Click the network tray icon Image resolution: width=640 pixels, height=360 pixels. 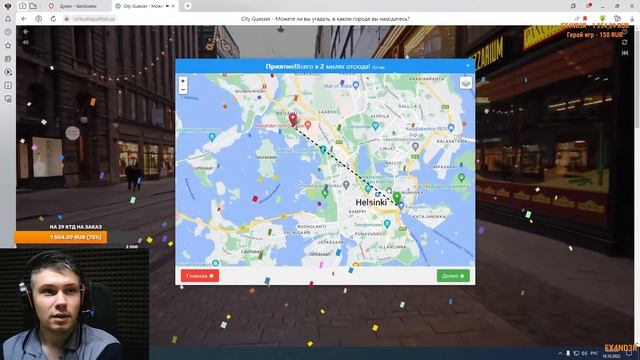tap(576, 353)
